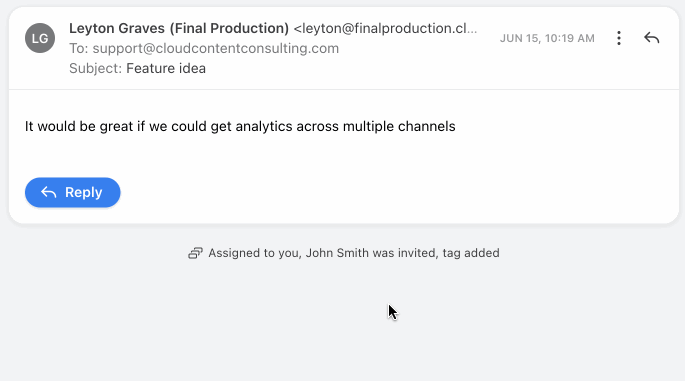Screen dimensions: 685x381
Task: Click the message body about analytics across channels
Action: coord(240,126)
